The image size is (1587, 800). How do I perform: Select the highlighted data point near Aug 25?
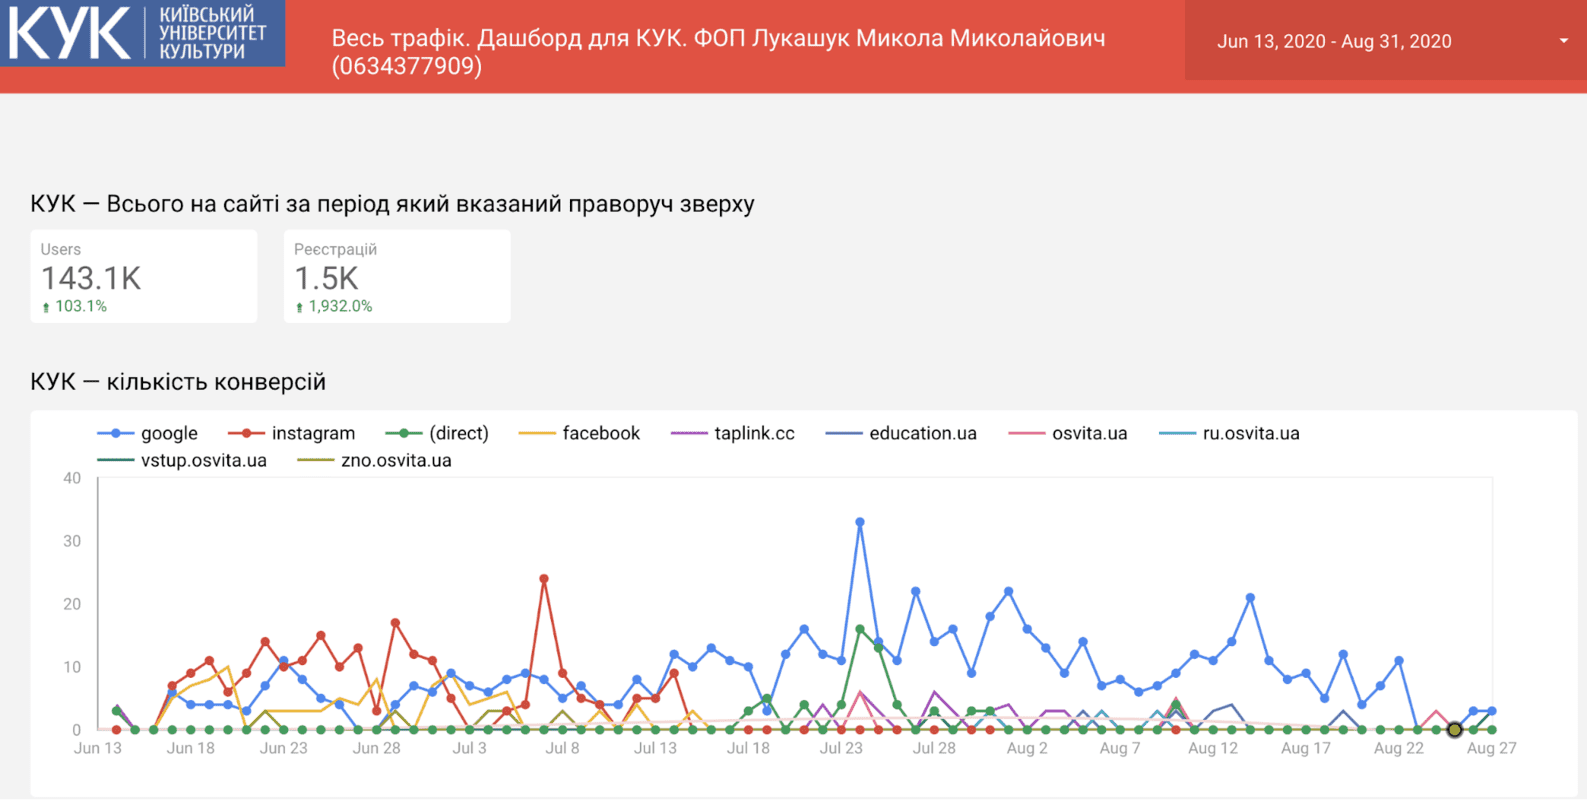(x=1454, y=730)
